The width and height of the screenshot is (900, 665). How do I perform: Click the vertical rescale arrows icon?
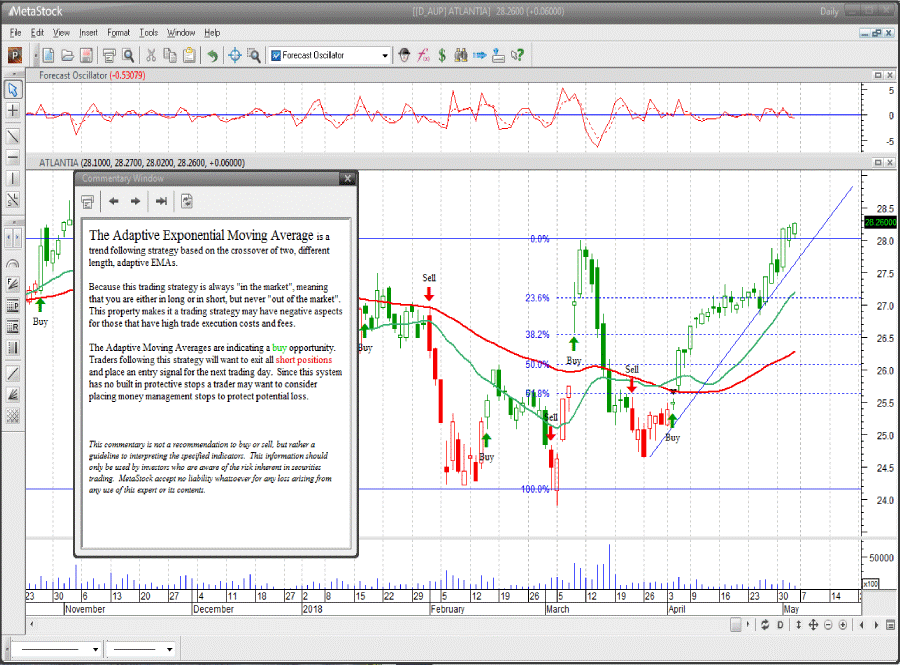798,625
